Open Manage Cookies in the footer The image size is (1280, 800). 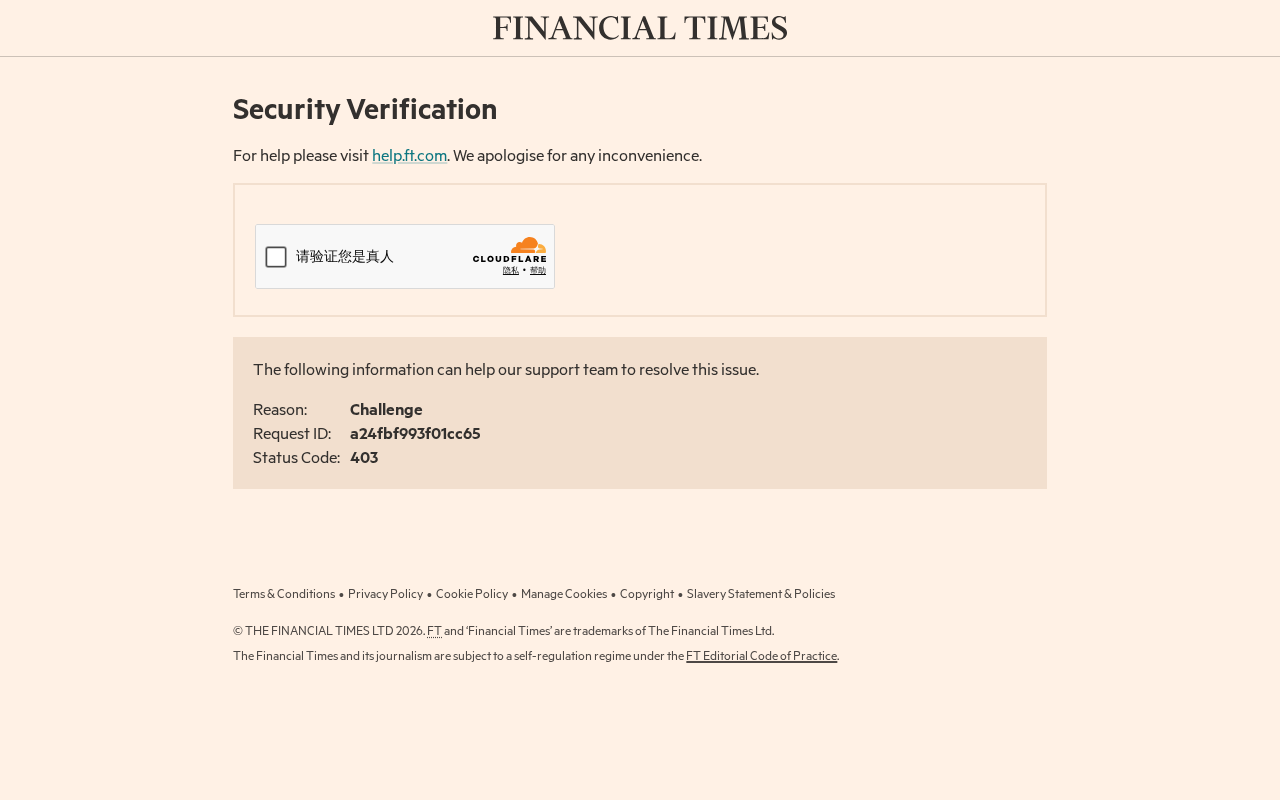click(564, 594)
